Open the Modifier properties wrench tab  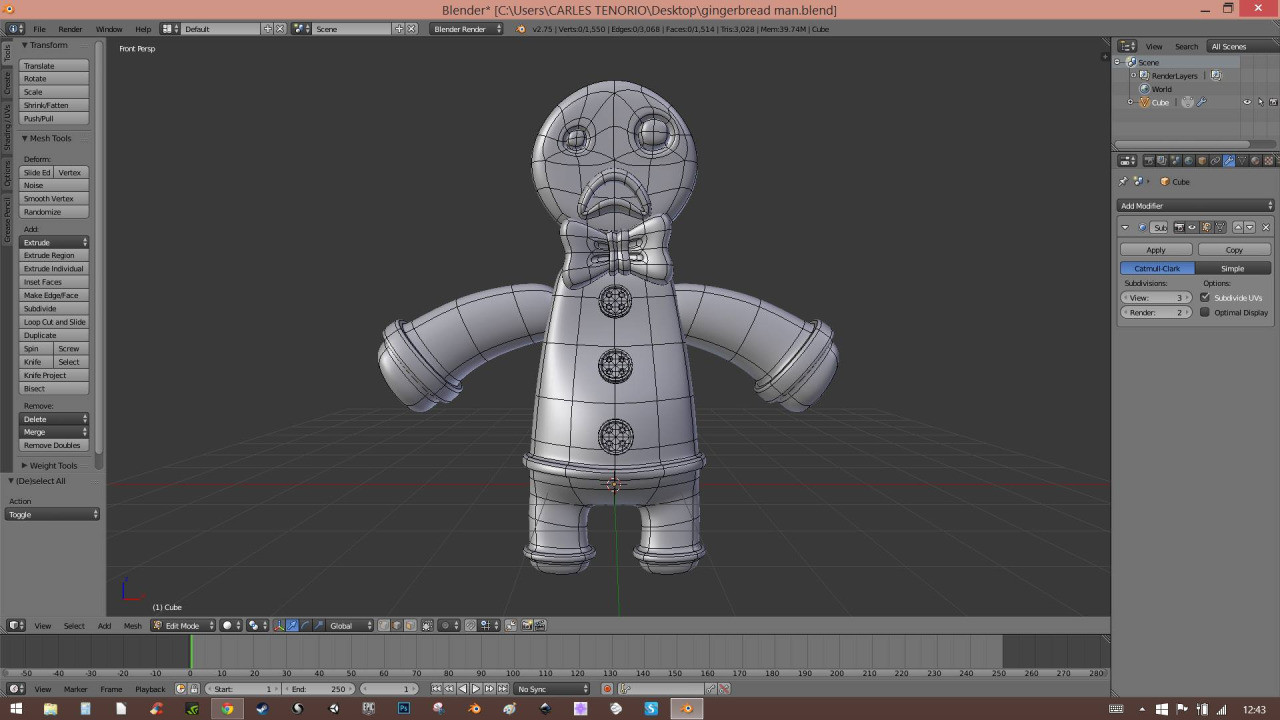(x=1228, y=161)
